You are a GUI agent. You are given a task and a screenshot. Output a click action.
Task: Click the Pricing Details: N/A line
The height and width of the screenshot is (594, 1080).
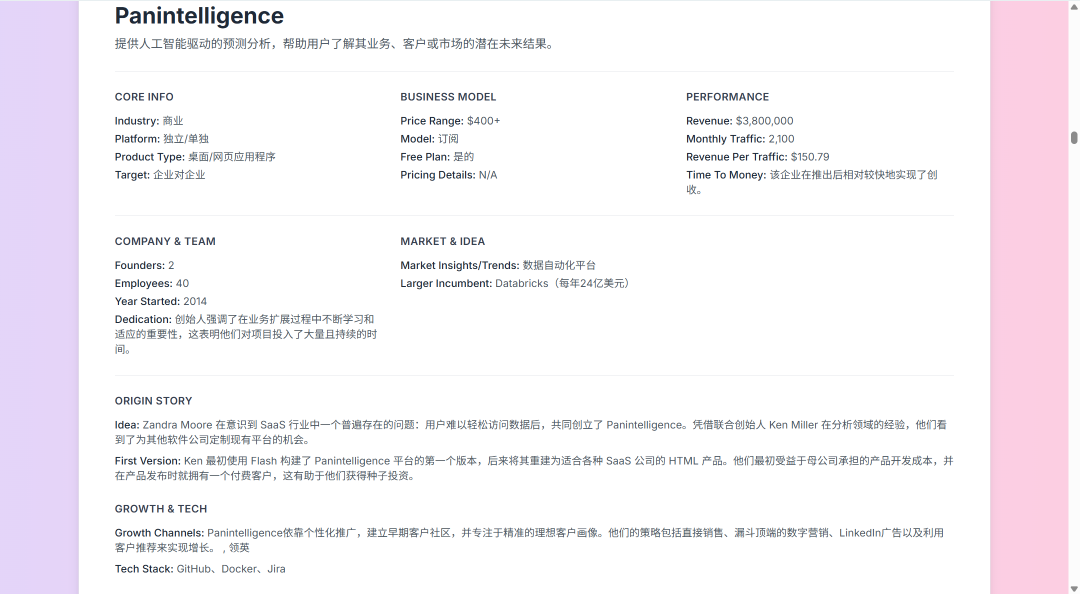click(x=448, y=174)
